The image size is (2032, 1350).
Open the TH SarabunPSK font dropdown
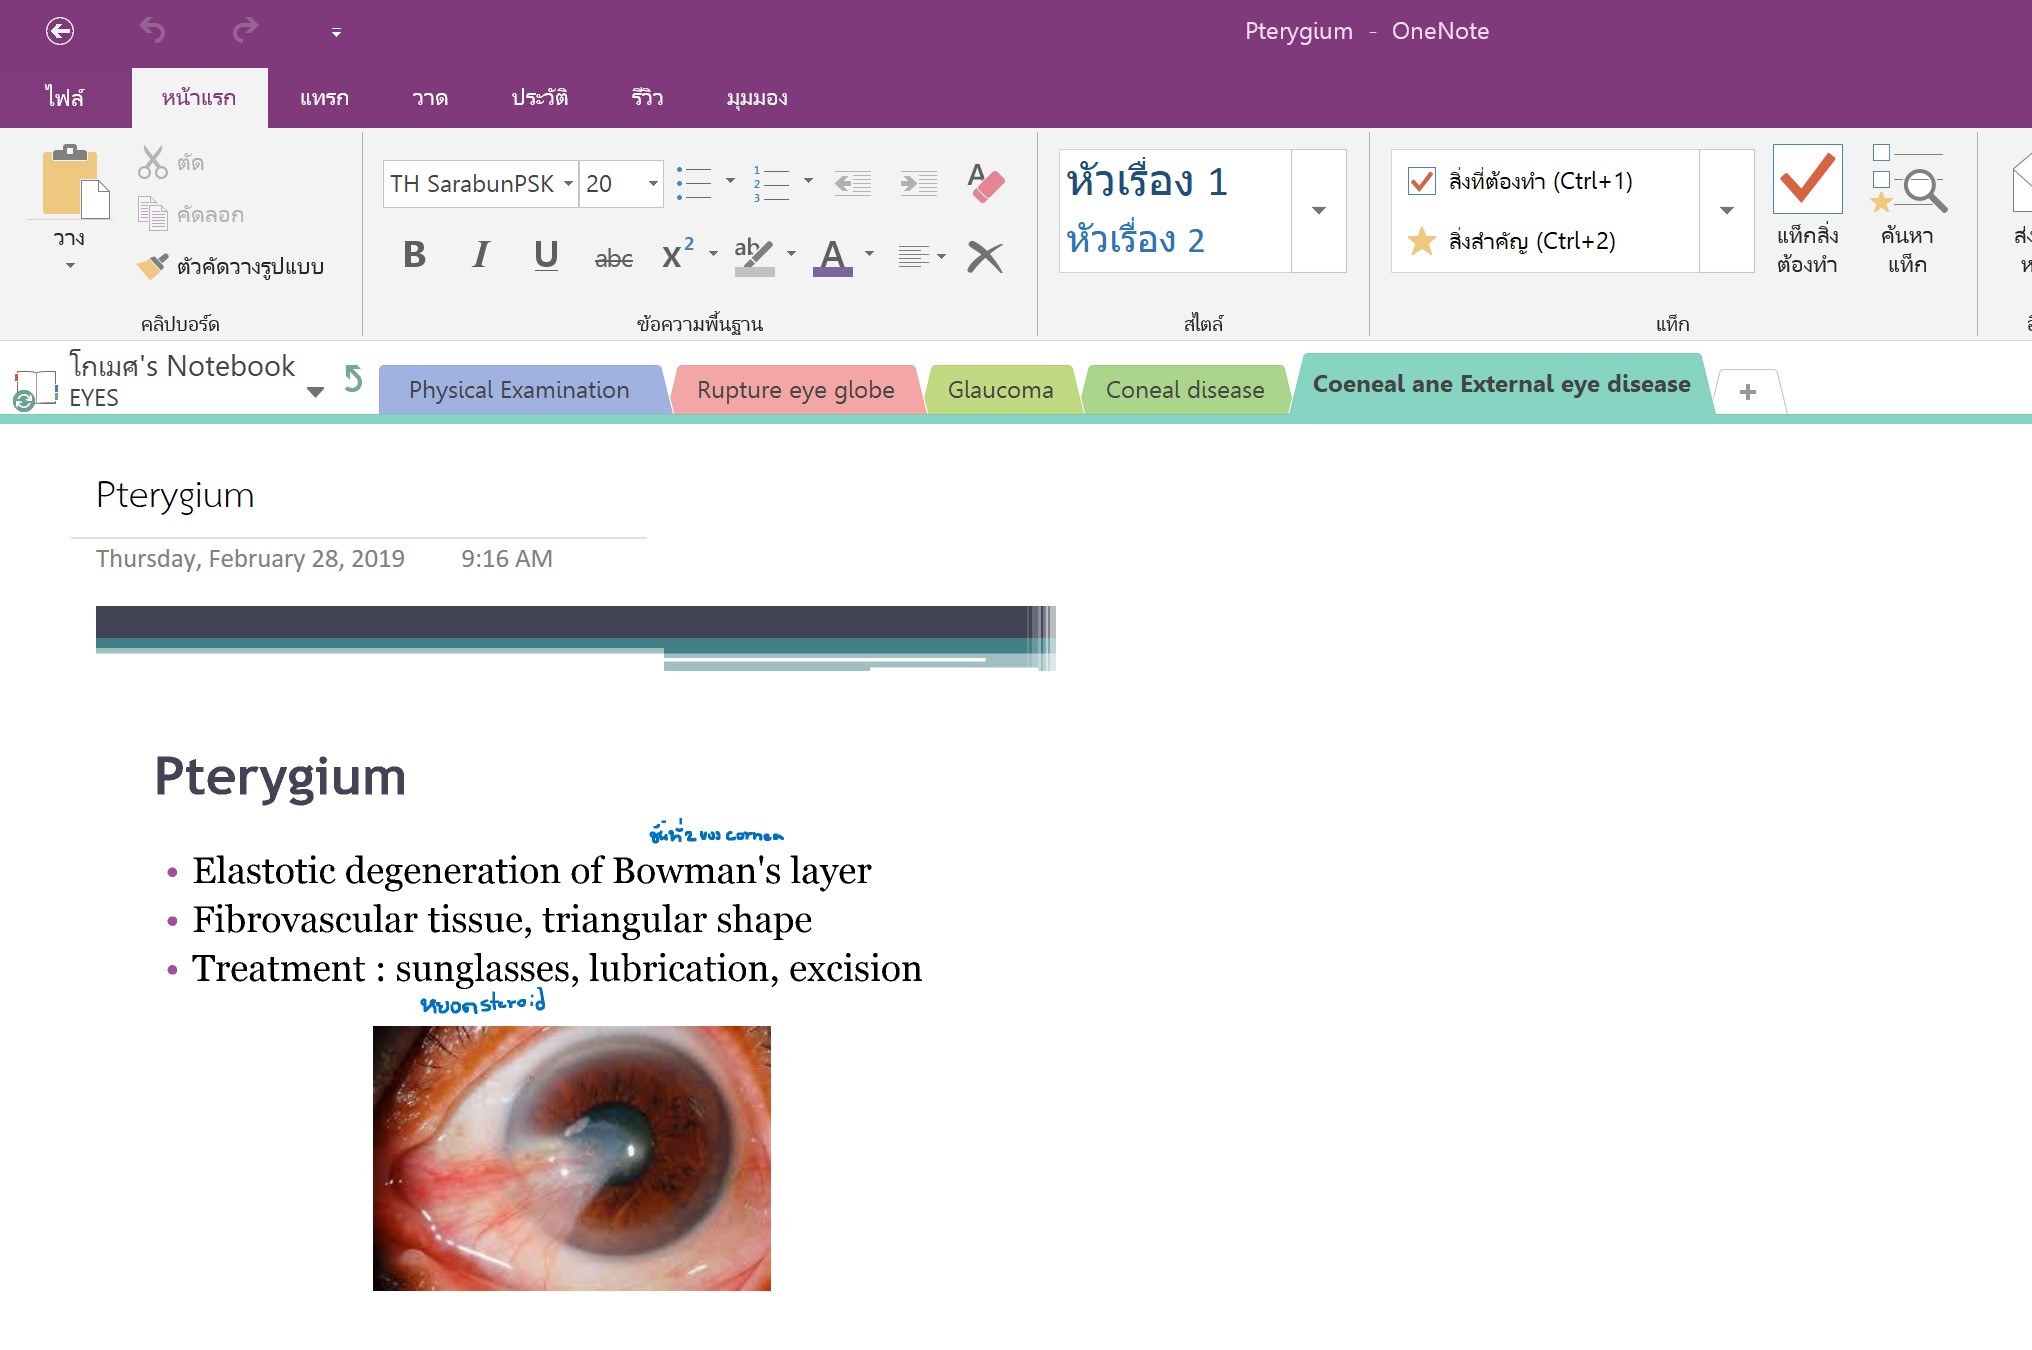[x=568, y=184]
